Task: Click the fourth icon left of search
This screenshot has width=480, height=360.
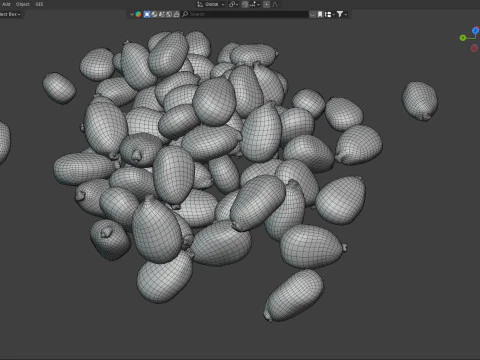Action: [162, 14]
